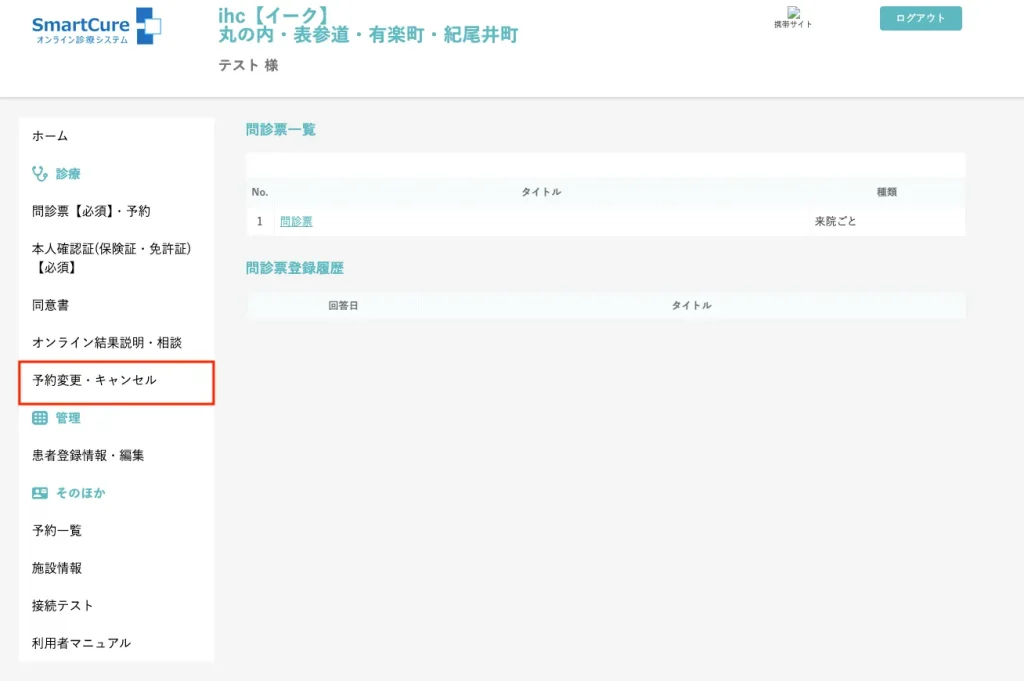Go to ホーム in the sidebar
Screen dimensions: 1024x681
(x=50, y=136)
